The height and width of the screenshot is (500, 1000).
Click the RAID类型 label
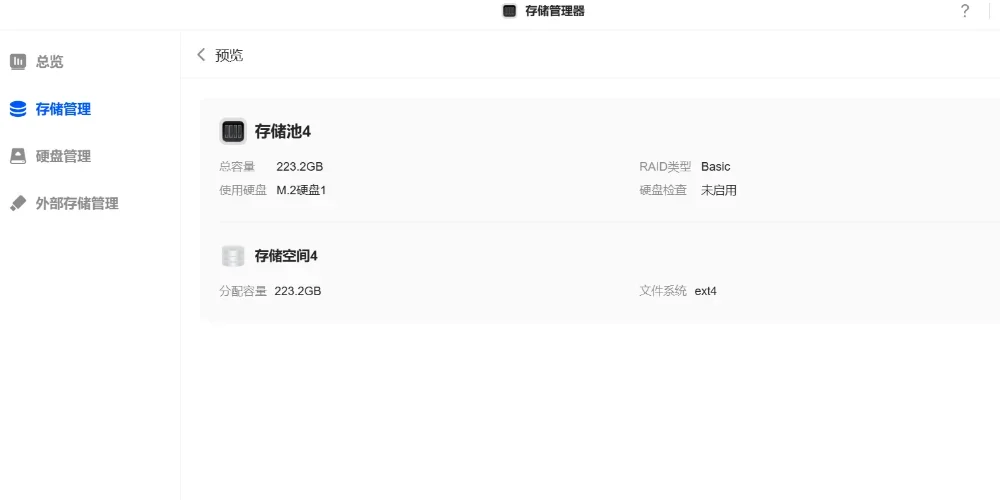665,166
